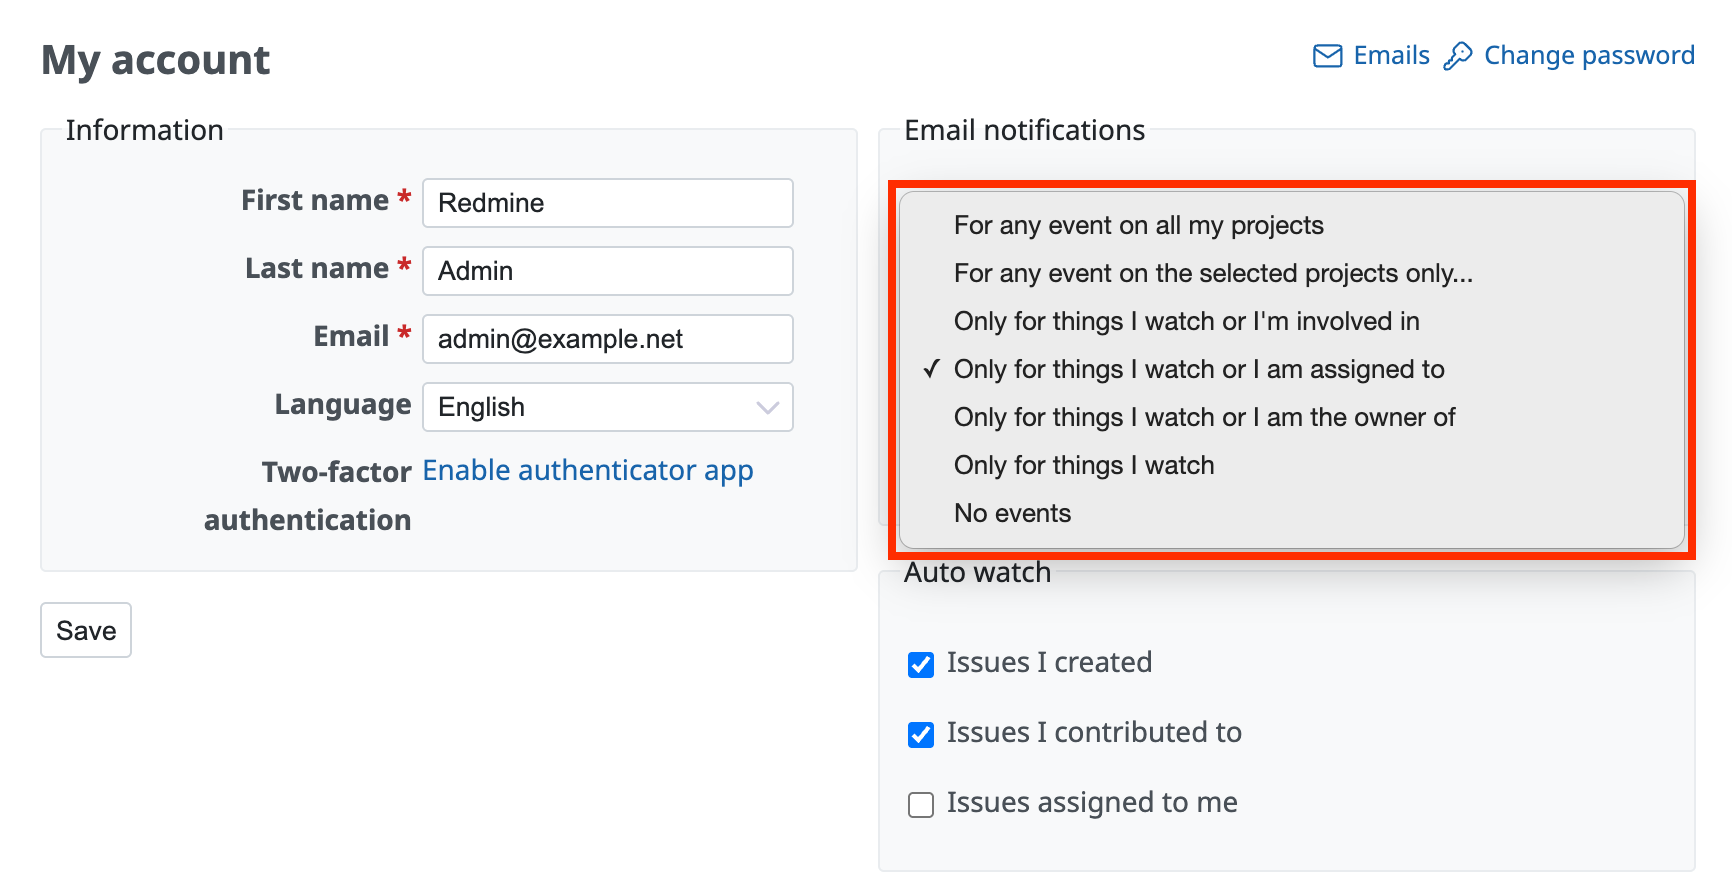This screenshot has height=884, width=1732.
Task: Focus the First name field
Action: pos(608,203)
